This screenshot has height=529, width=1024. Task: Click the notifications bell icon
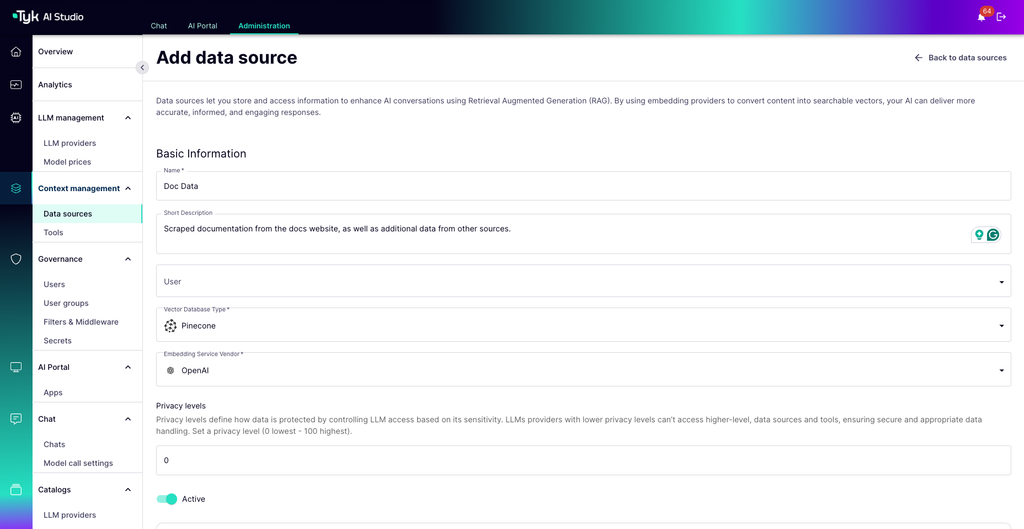click(x=981, y=17)
